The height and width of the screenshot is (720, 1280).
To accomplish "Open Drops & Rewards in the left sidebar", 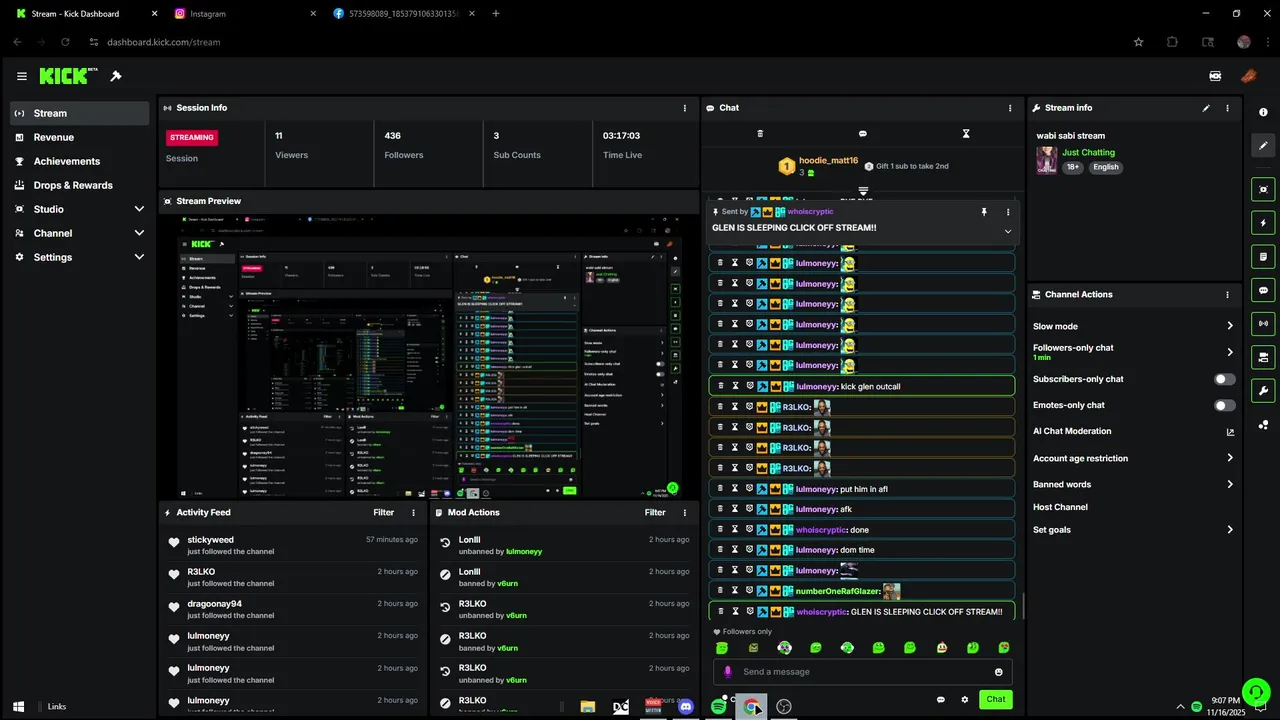I will coord(79,185).
